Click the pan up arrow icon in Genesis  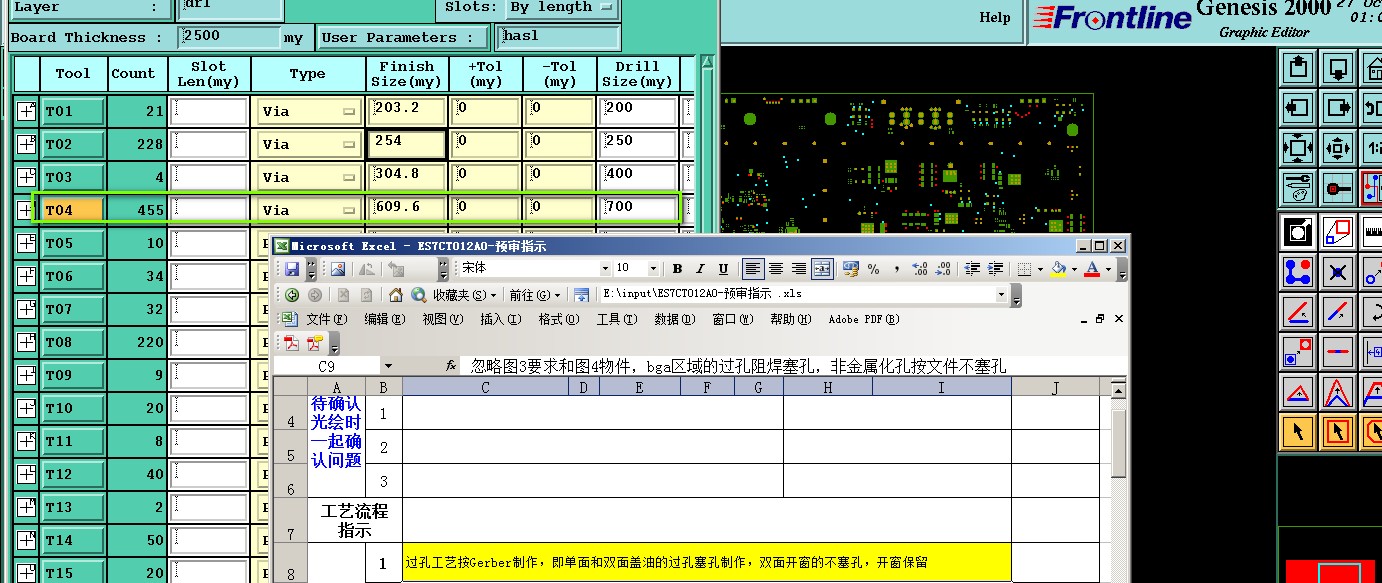(1298, 69)
